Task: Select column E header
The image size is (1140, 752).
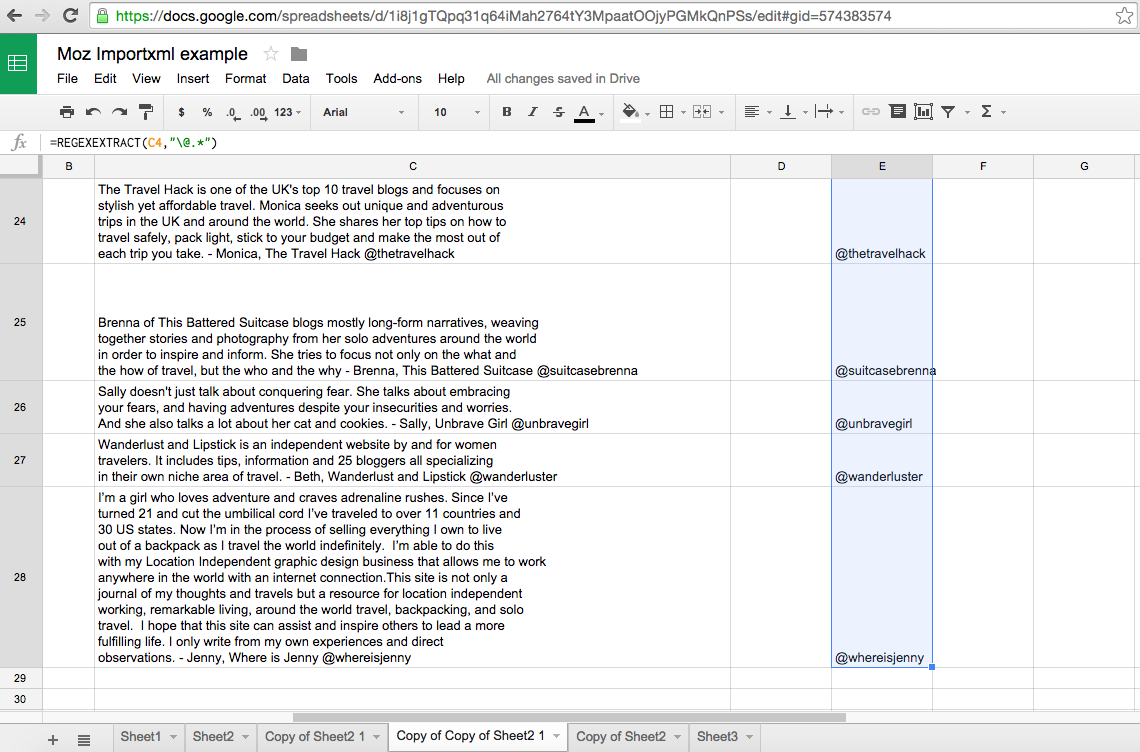Action: coord(882,167)
